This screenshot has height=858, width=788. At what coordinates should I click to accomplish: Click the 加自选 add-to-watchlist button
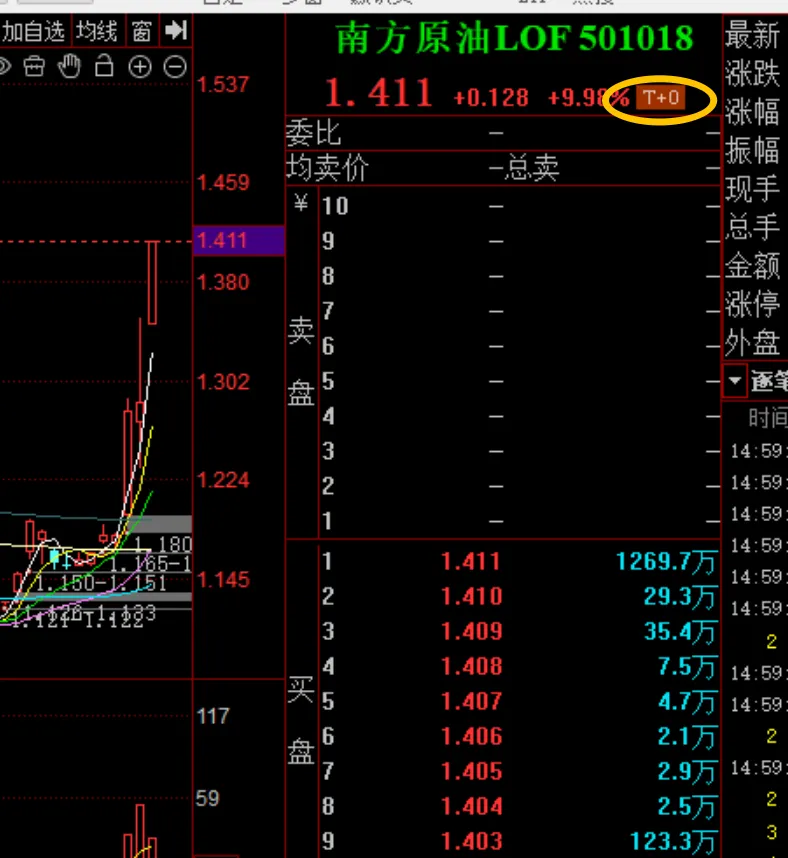[34, 31]
